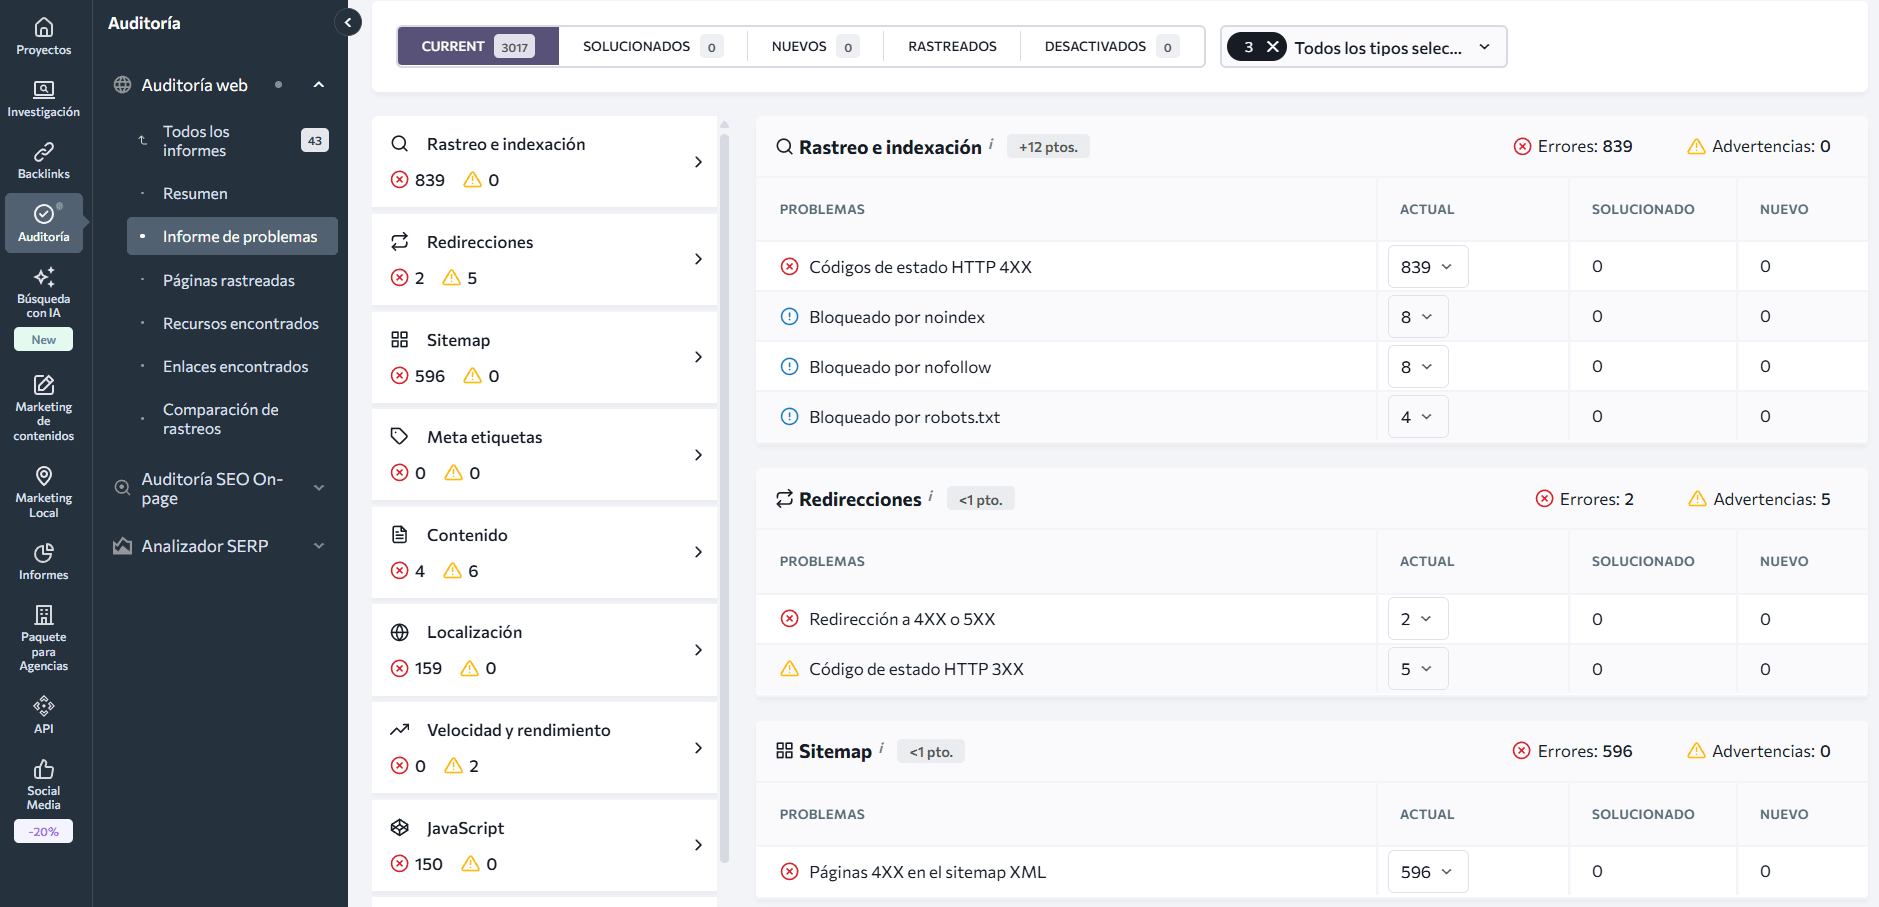Screen dimensions: 1879x907
Task: Select the Rastreo e indexación category card
Action: tap(544, 162)
